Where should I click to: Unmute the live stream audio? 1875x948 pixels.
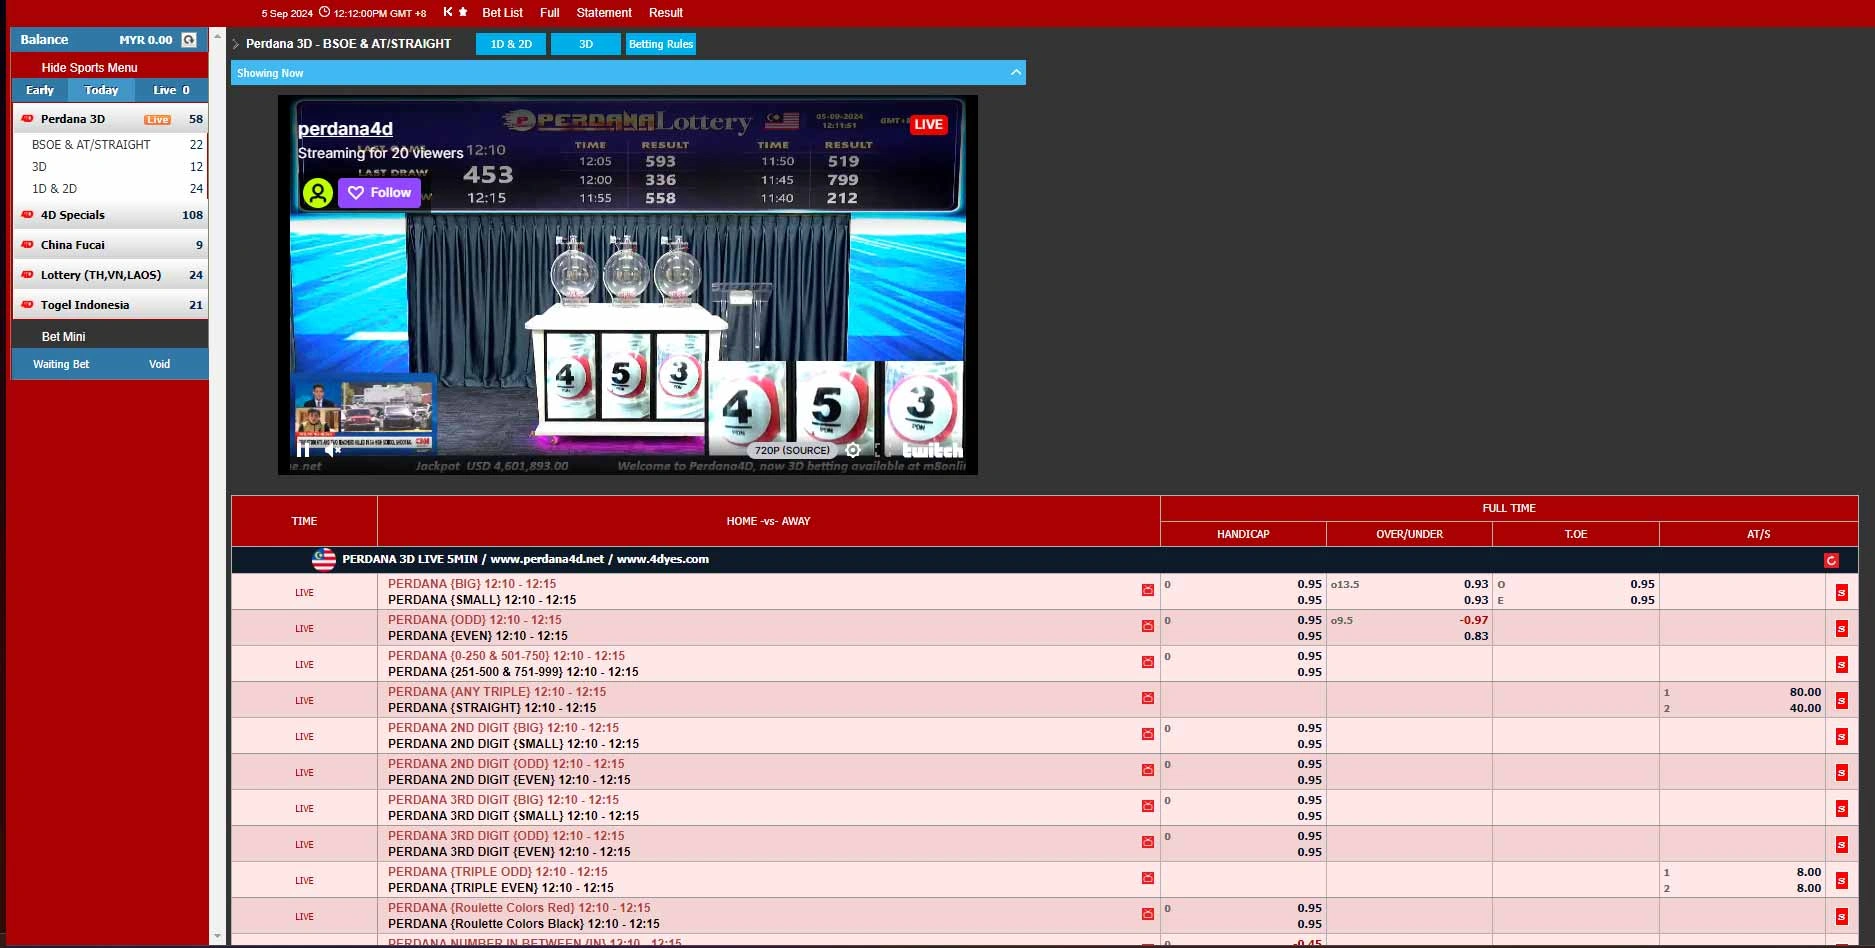point(333,450)
